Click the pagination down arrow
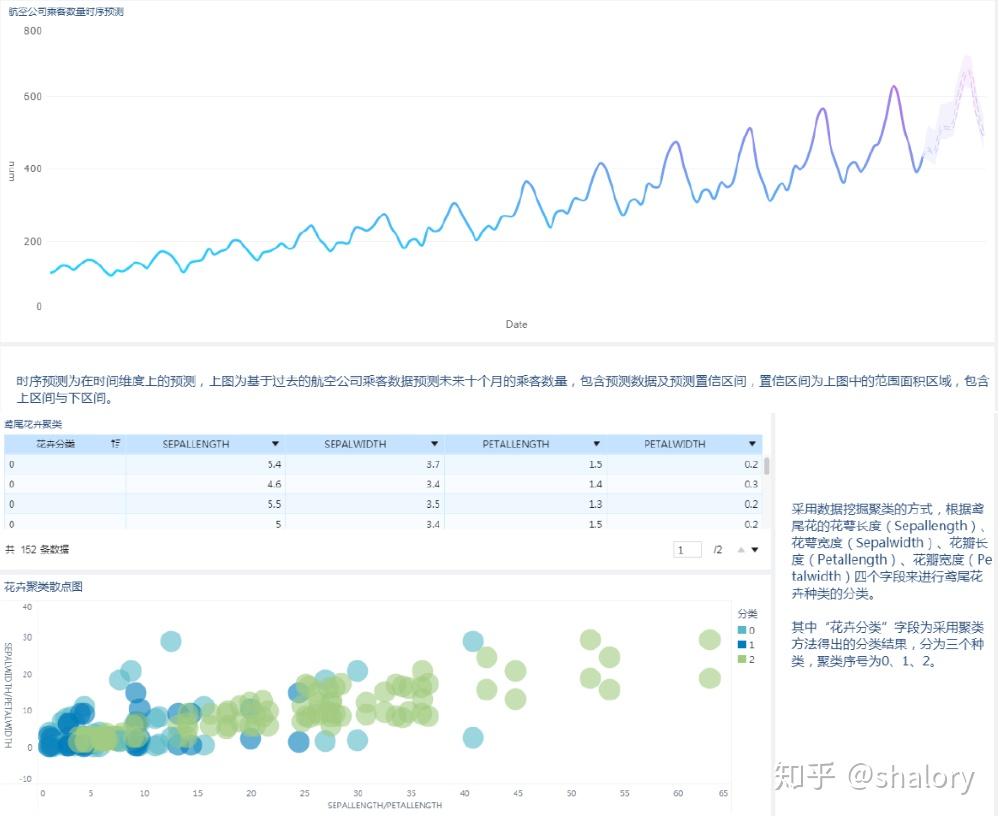 click(x=754, y=548)
